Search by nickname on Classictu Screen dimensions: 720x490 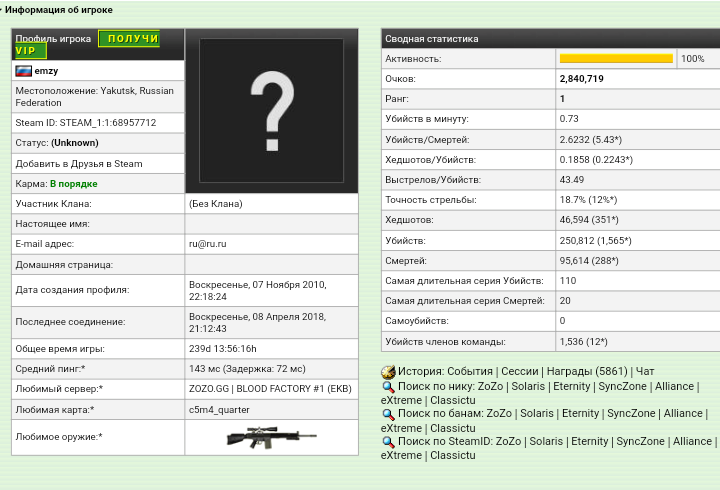click(453, 400)
